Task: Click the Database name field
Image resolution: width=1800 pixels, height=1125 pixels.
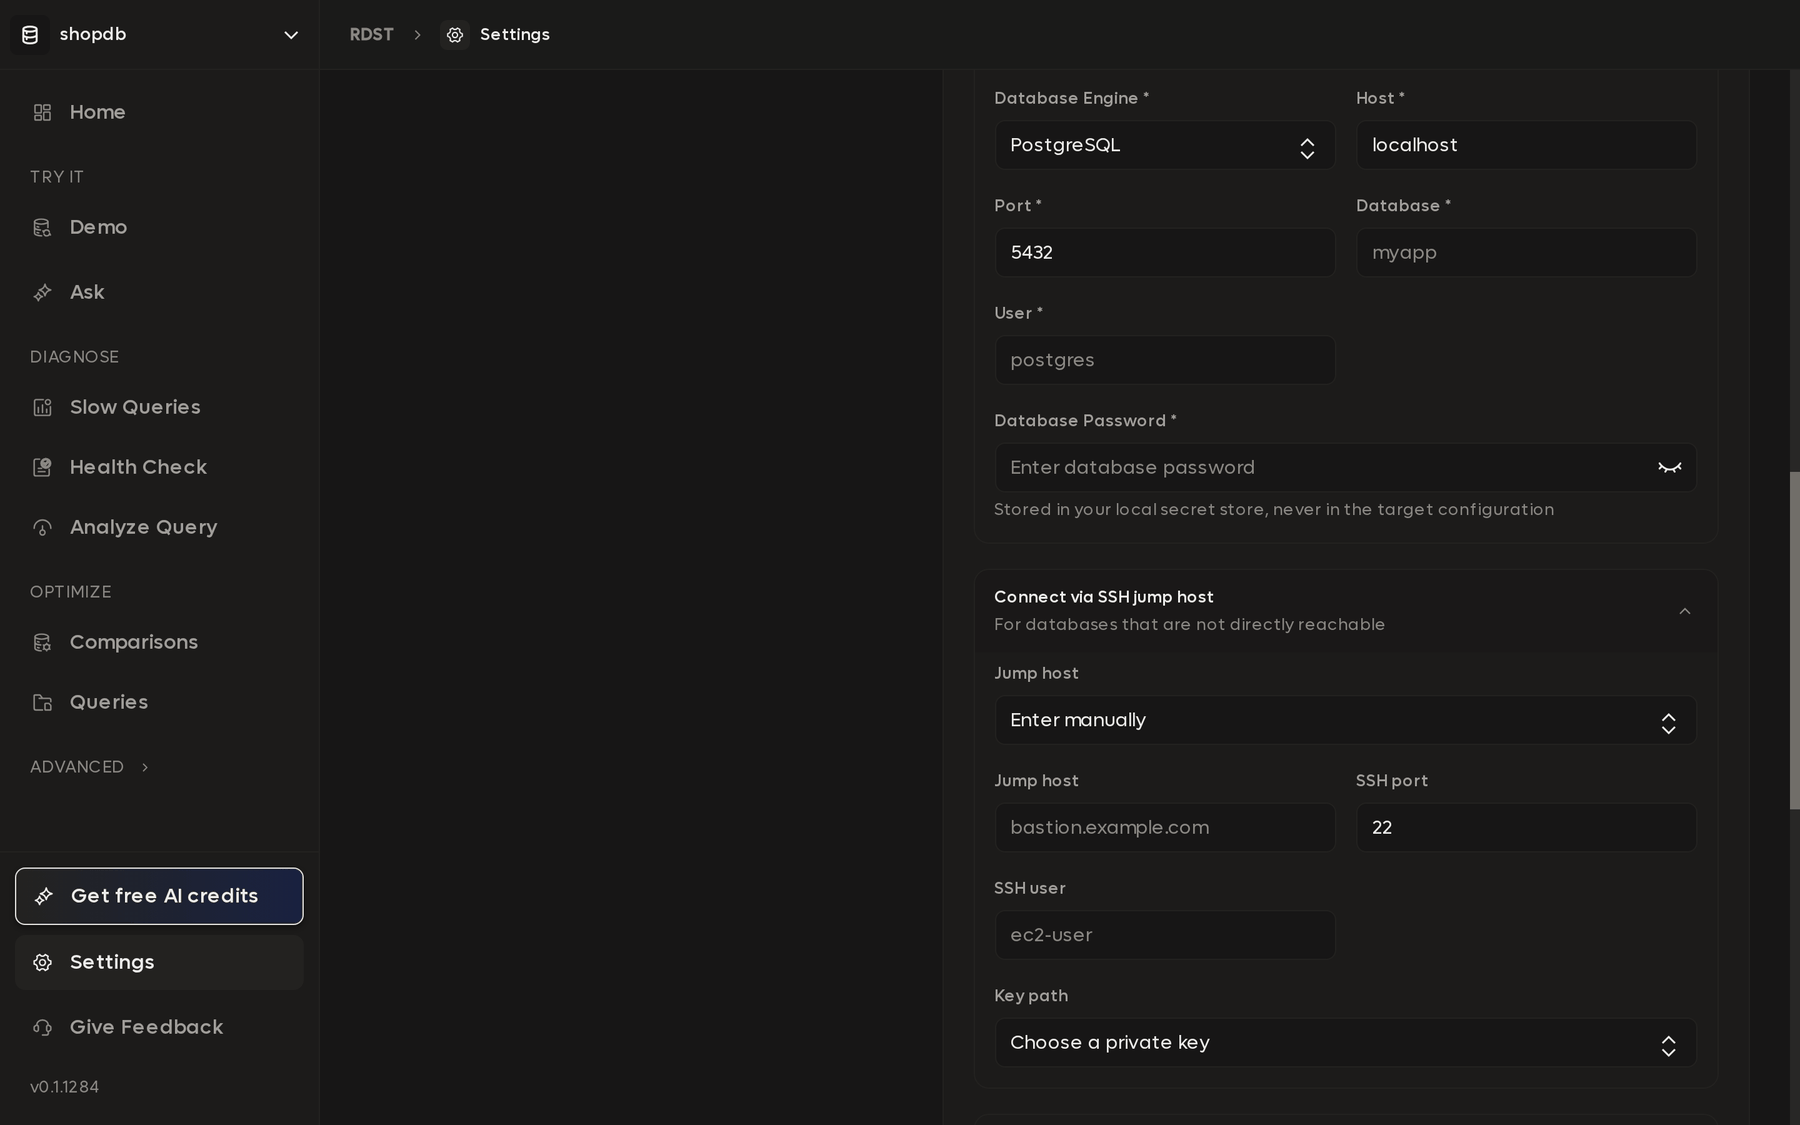Action: pyautogui.click(x=1526, y=253)
